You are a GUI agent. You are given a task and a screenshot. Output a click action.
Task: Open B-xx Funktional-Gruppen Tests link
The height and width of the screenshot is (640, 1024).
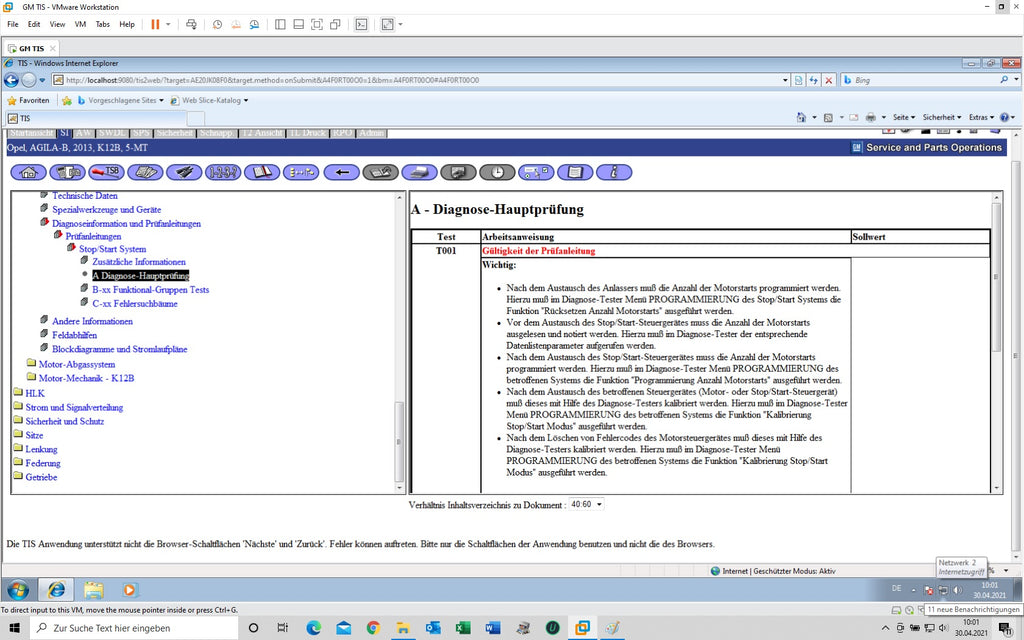[x=151, y=290]
